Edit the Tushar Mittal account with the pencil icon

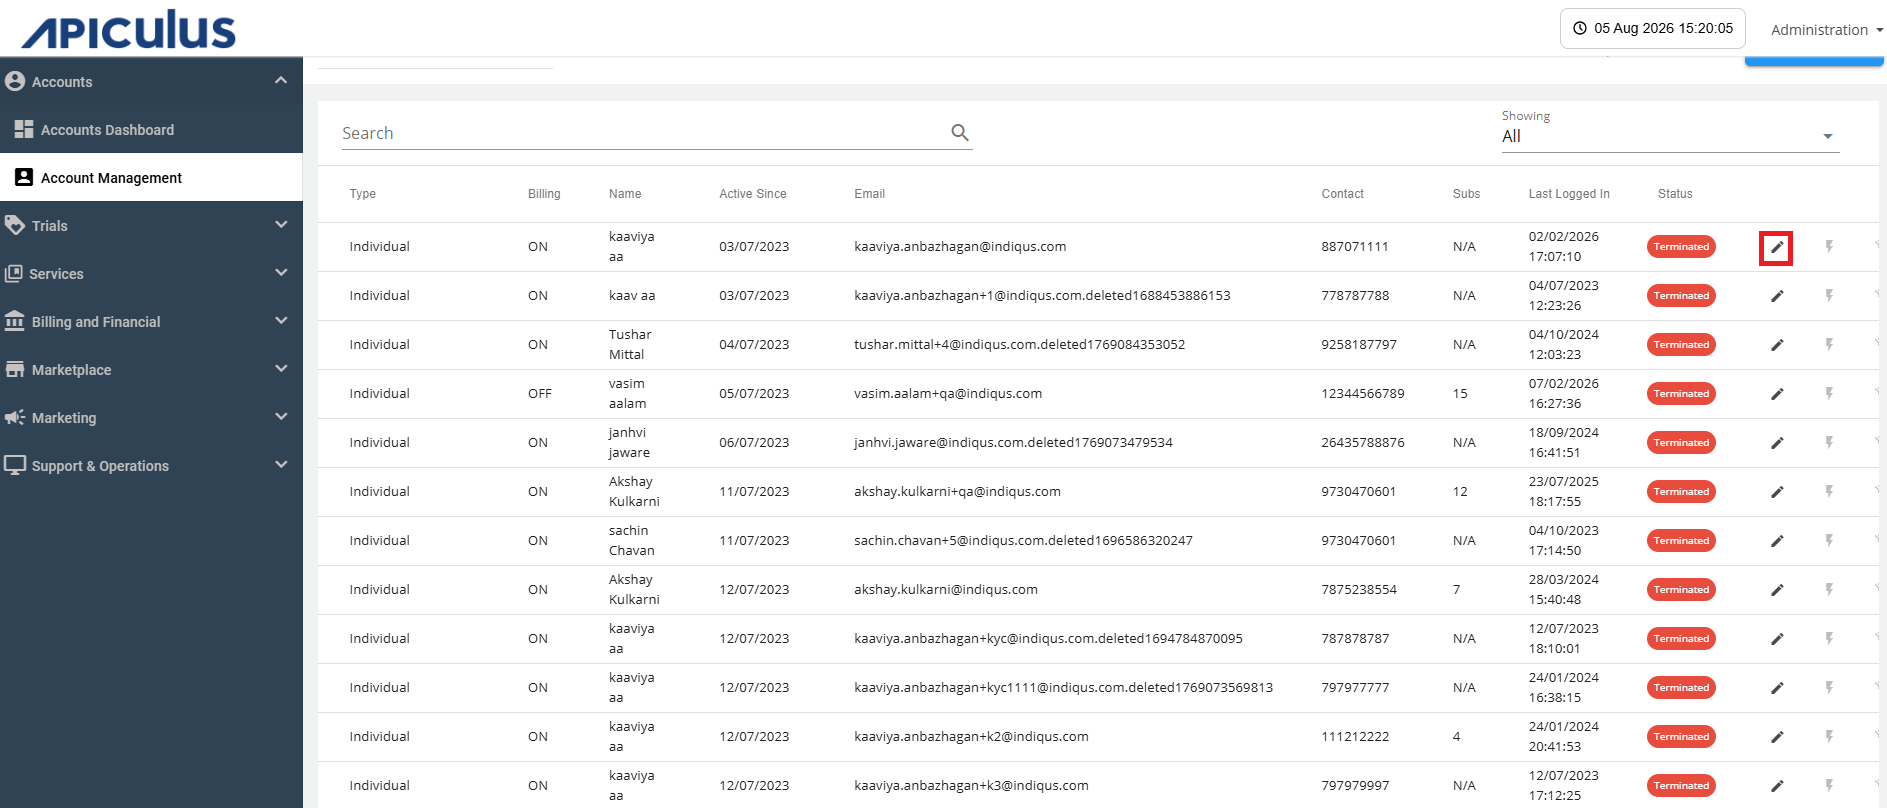click(x=1776, y=345)
